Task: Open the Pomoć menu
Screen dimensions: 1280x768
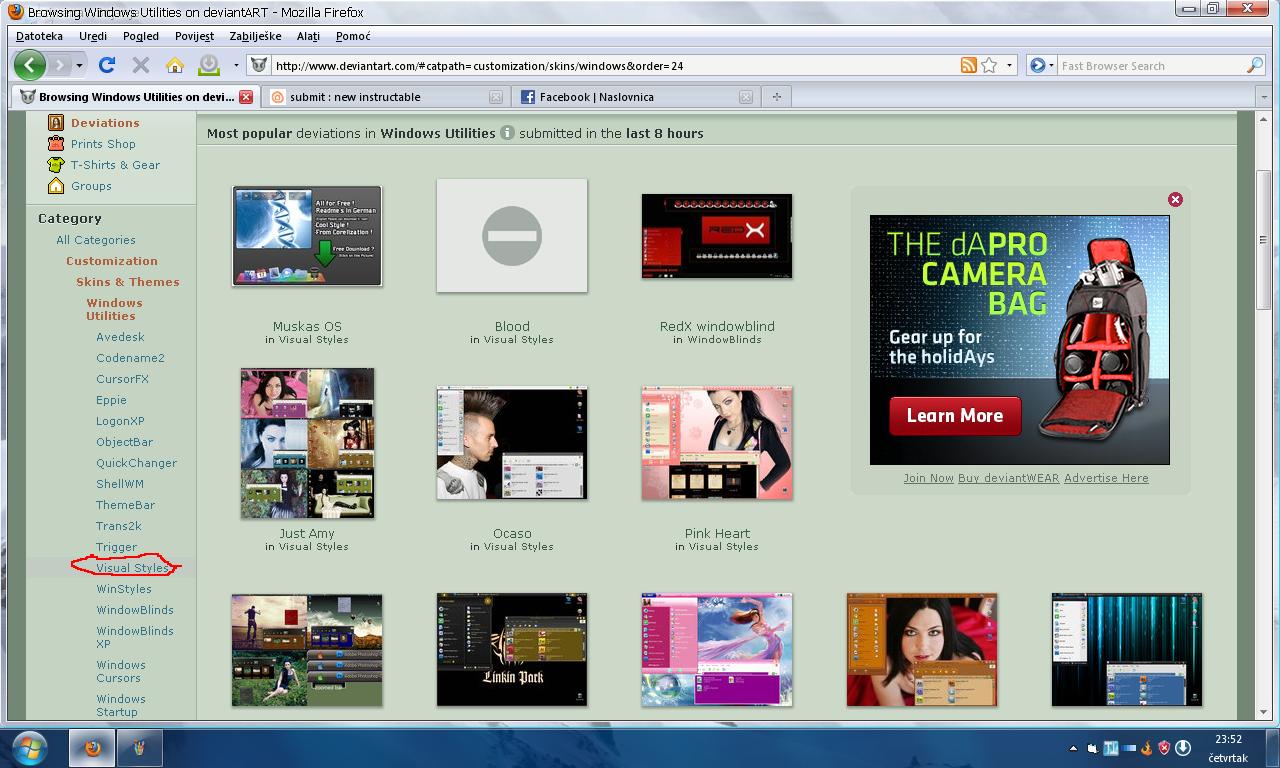Action: tap(353, 36)
